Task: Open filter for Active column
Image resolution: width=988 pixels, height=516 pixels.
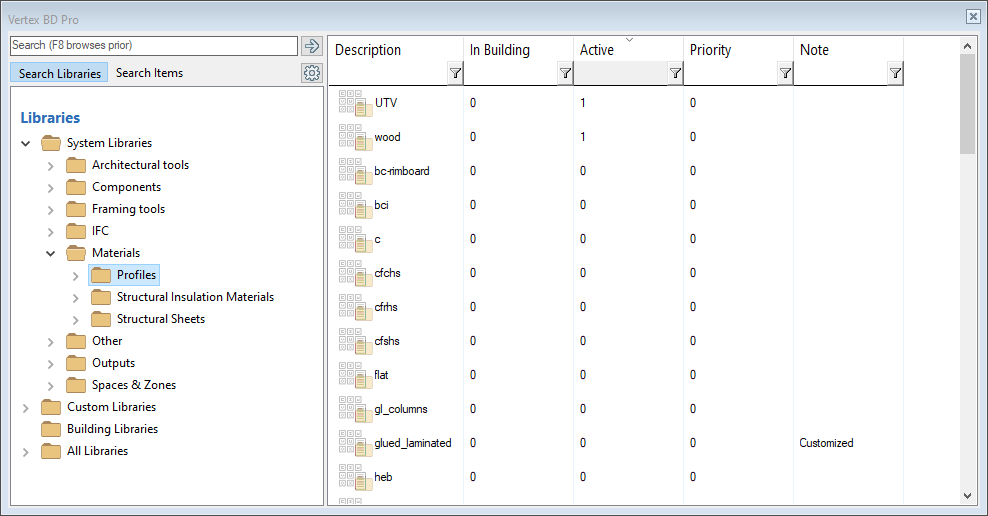Action: point(675,73)
